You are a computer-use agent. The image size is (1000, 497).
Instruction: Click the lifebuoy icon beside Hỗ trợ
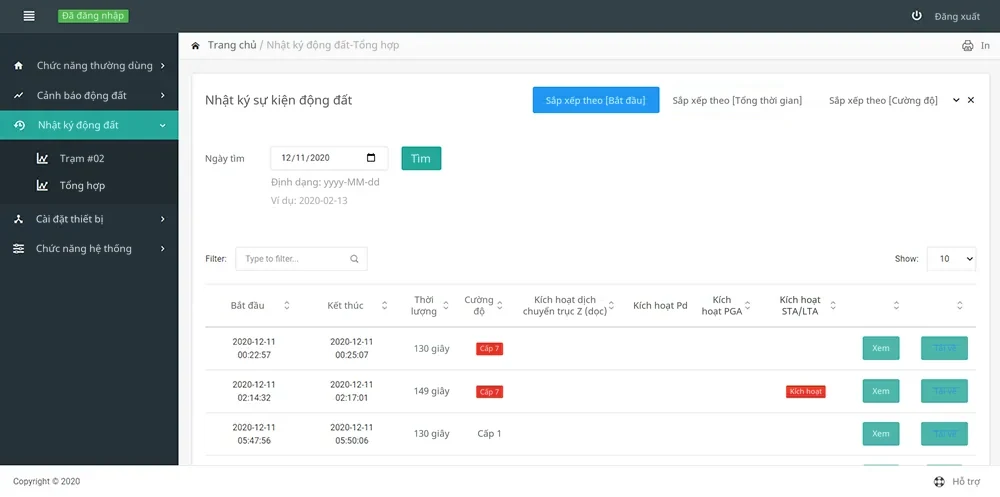(x=939, y=482)
